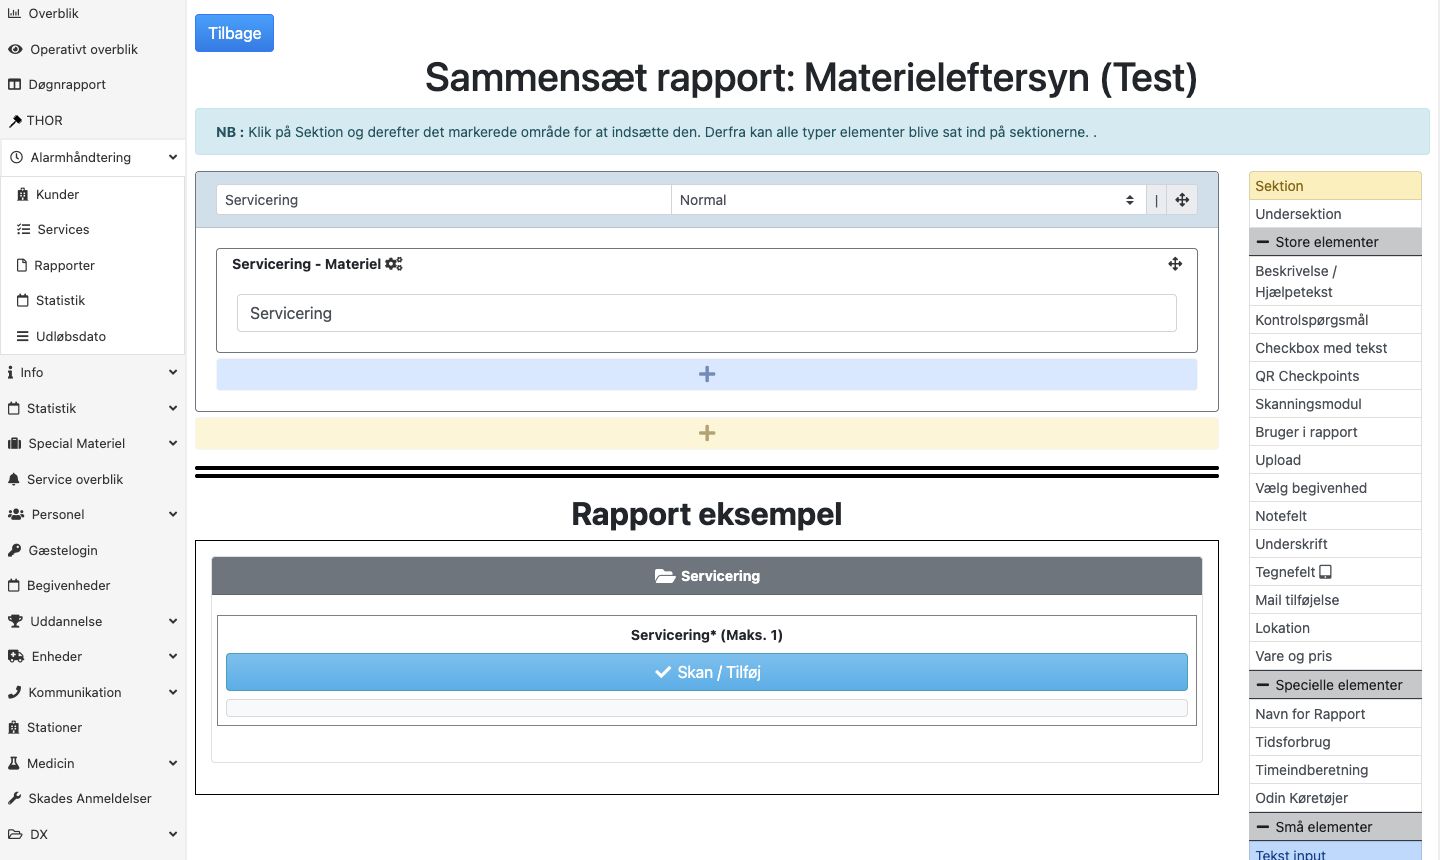The height and width of the screenshot is (860, 1440).
Task: Click the Service overblik bell icon
Action: pyautogui.click(x=14, y=480)
